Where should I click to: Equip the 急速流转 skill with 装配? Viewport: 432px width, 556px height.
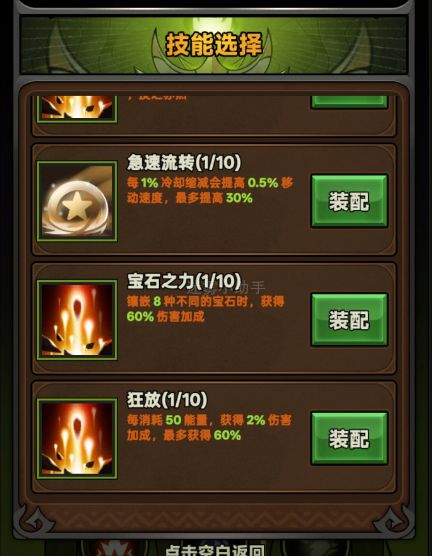[349, 201]
